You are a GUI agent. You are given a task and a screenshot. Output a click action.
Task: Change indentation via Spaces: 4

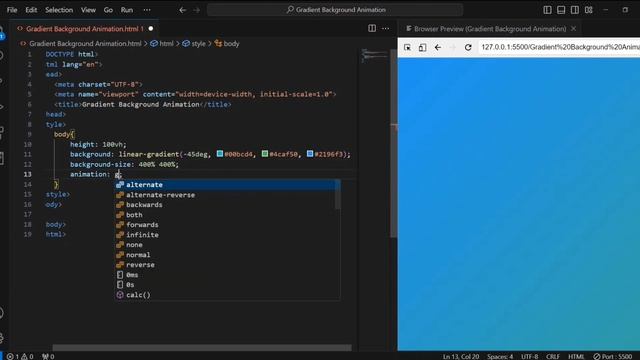tap(500, 356)
